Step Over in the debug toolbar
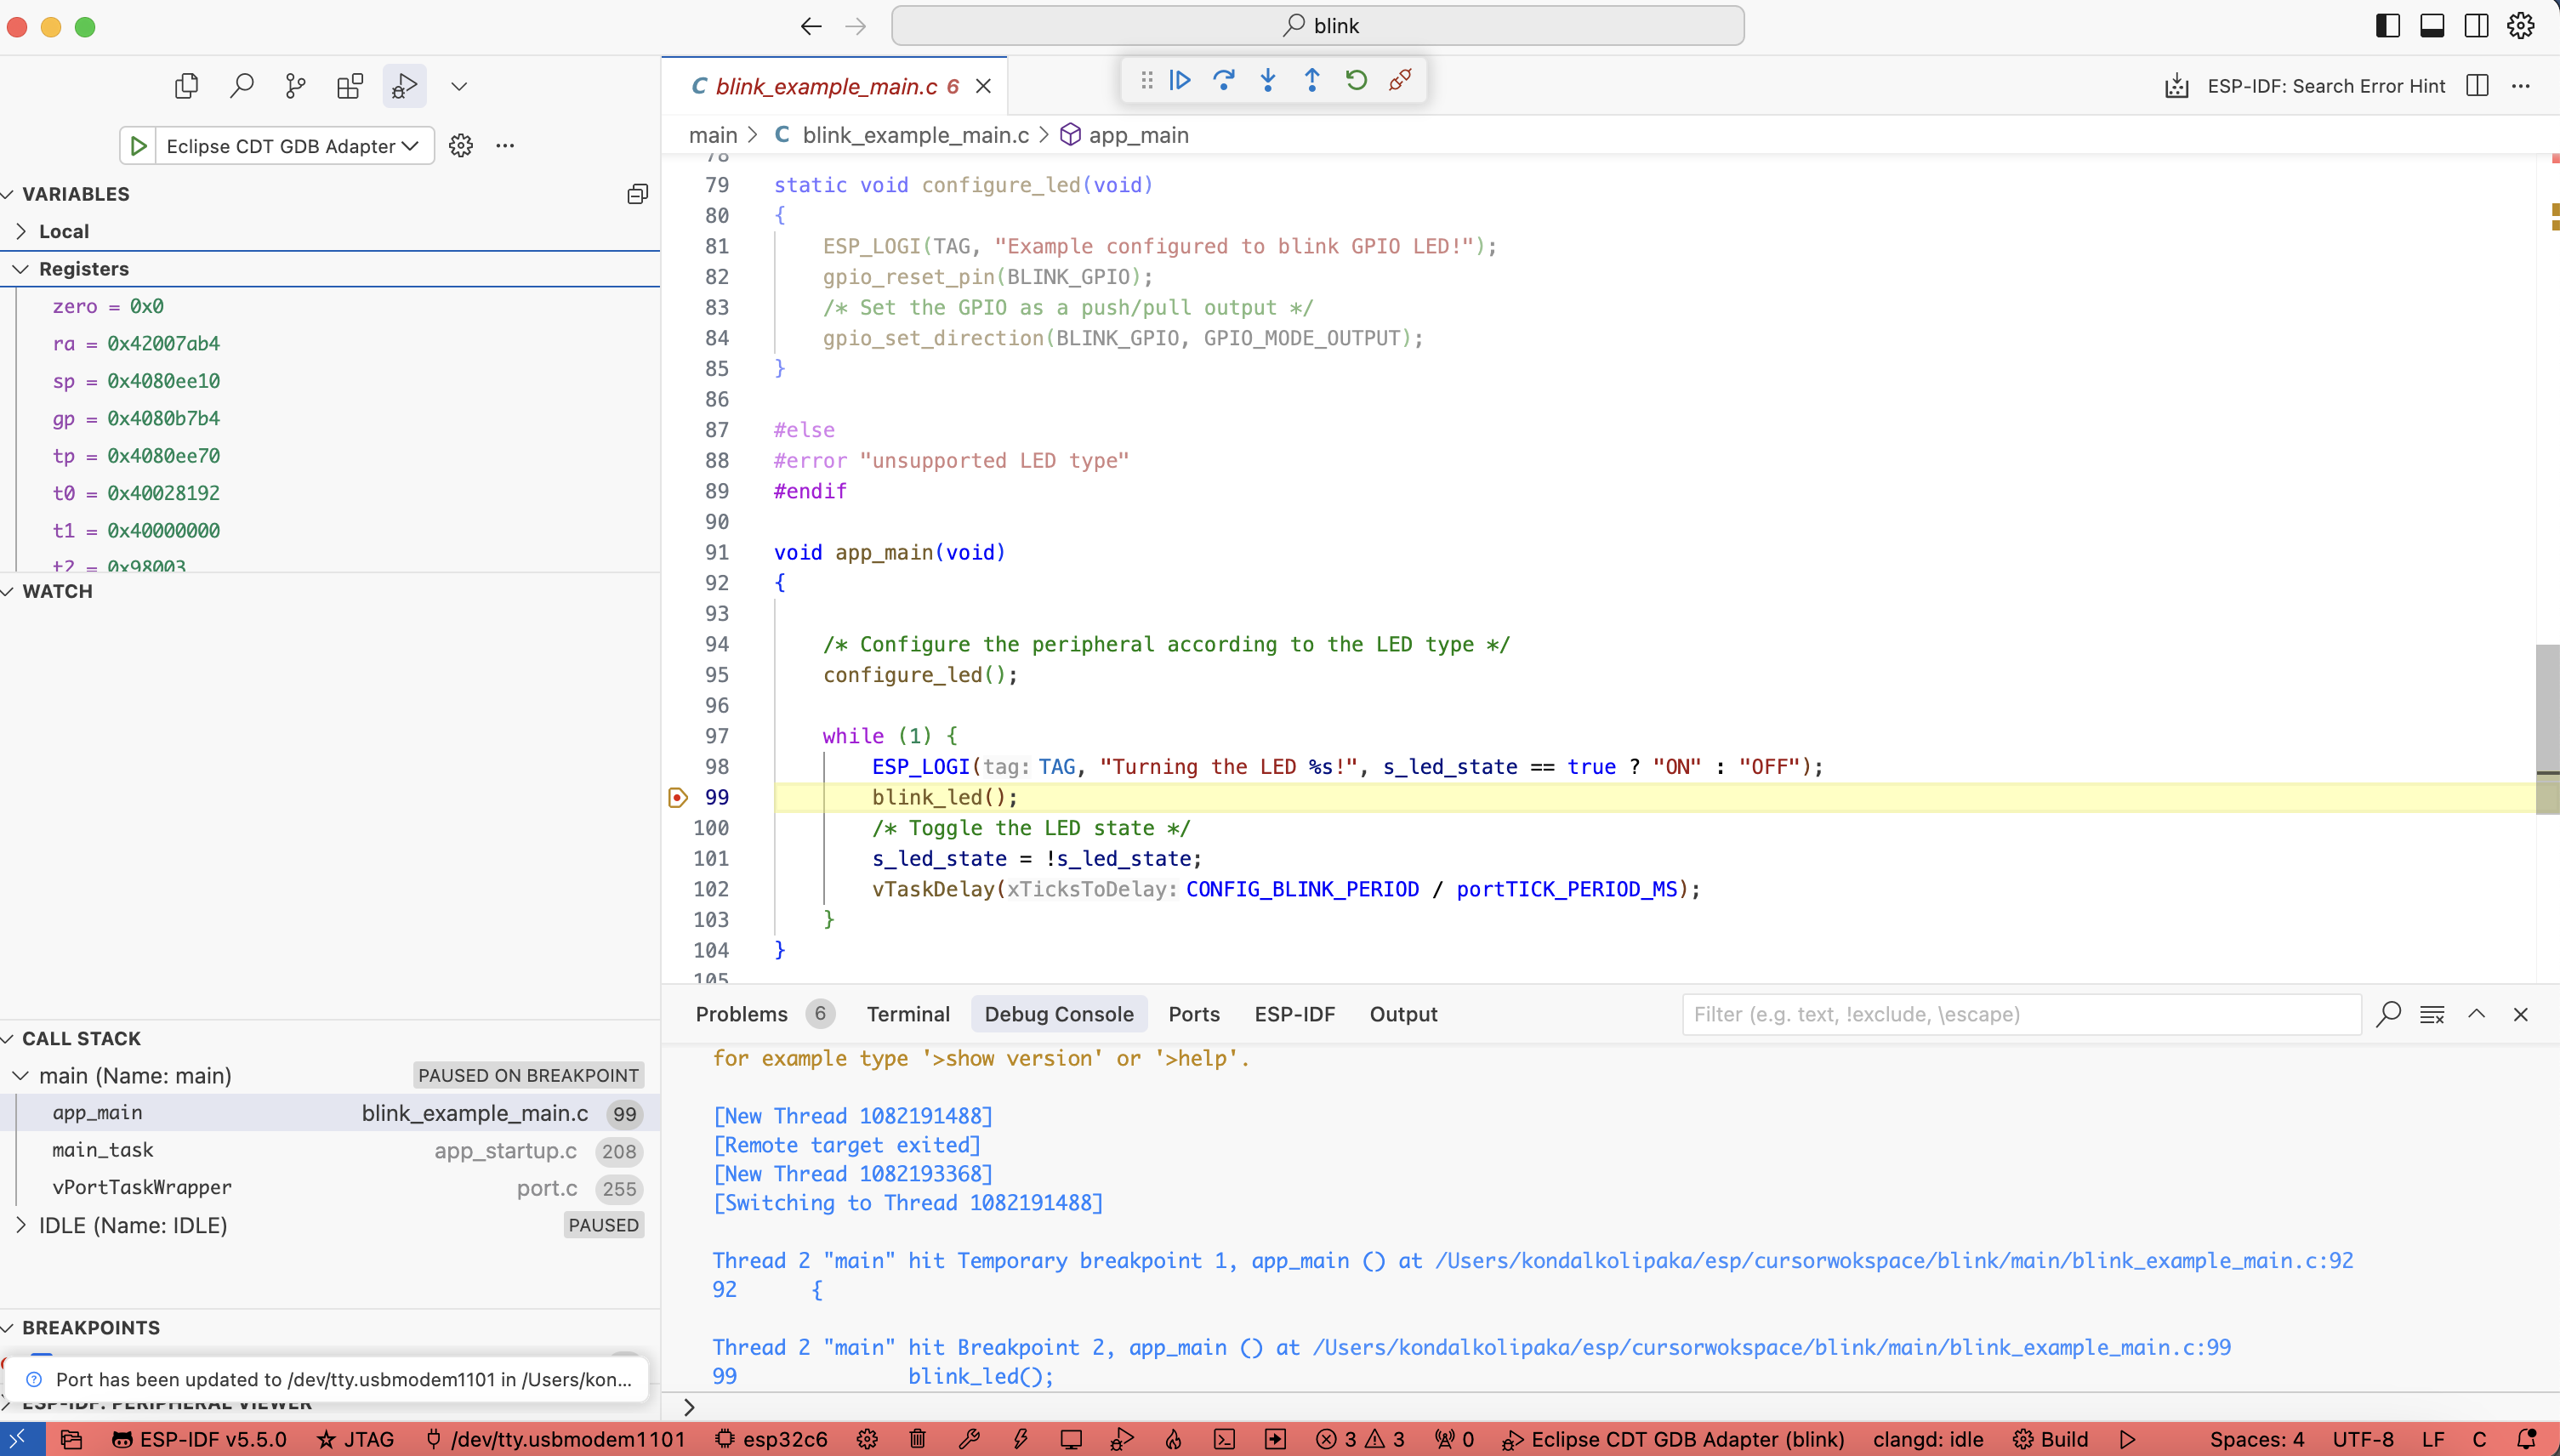Viewport: 2560px width, 1456px height. coord(1224,80)
